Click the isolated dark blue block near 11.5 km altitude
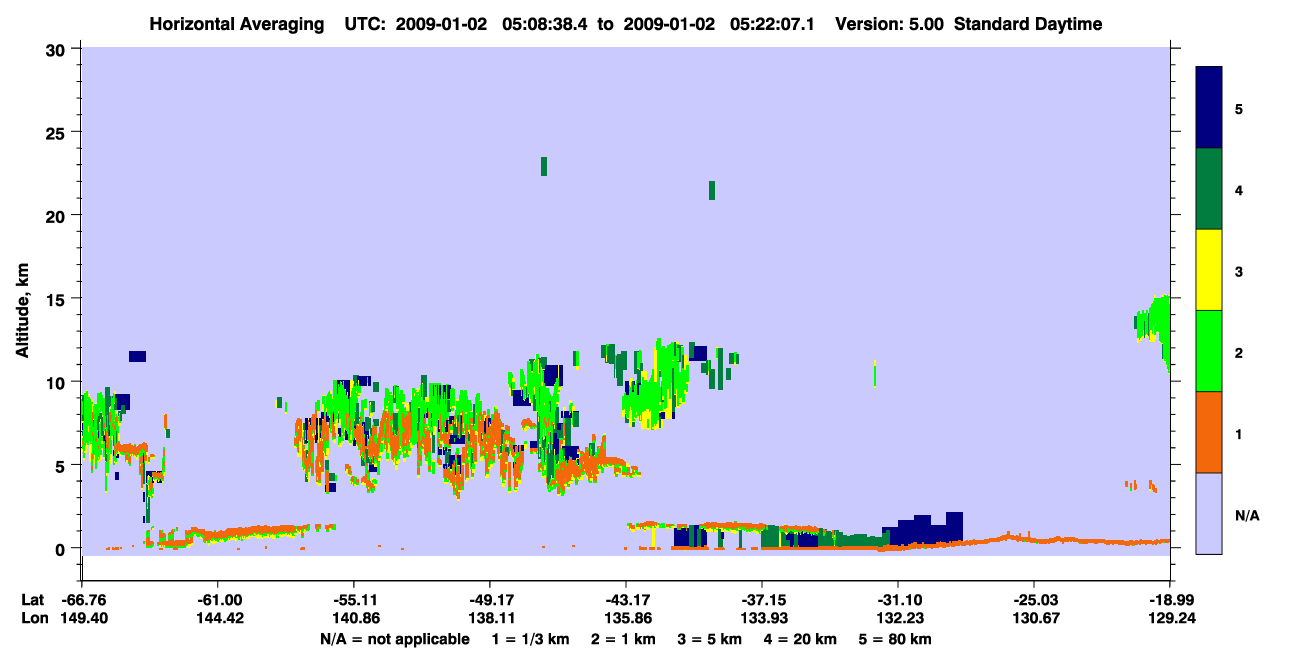 [x=137, y=356]
